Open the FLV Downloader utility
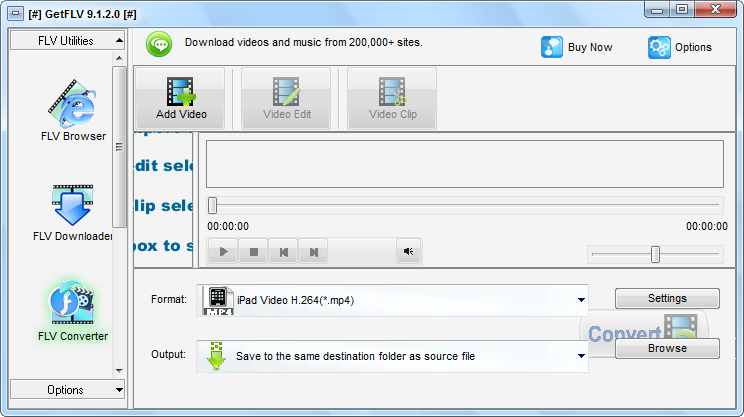 73,213
